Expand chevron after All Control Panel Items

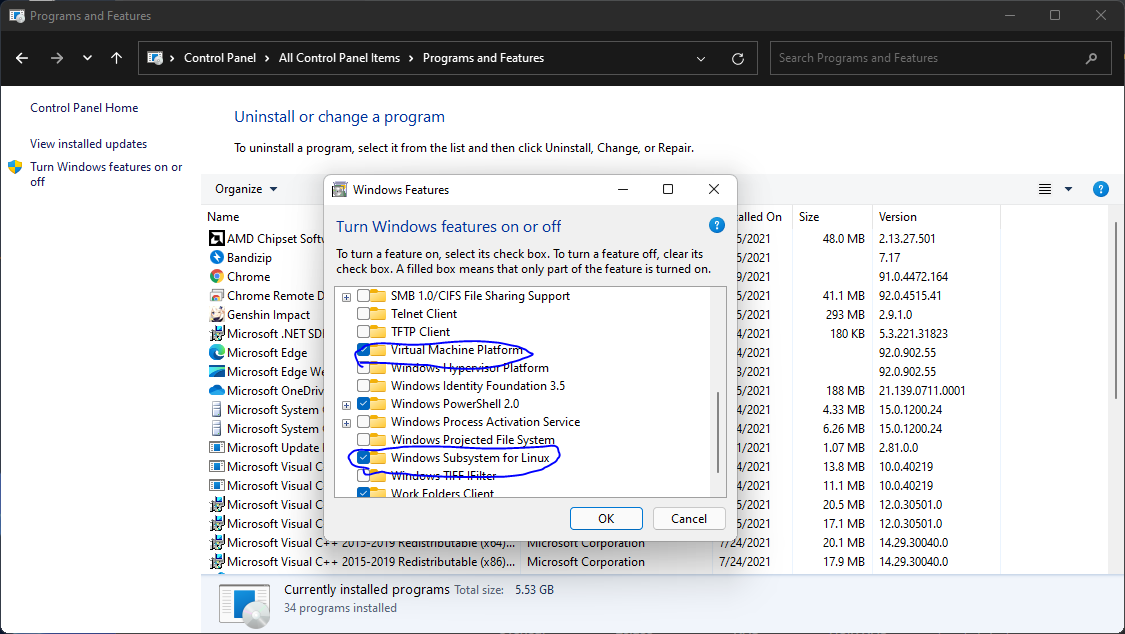point(411,58)
